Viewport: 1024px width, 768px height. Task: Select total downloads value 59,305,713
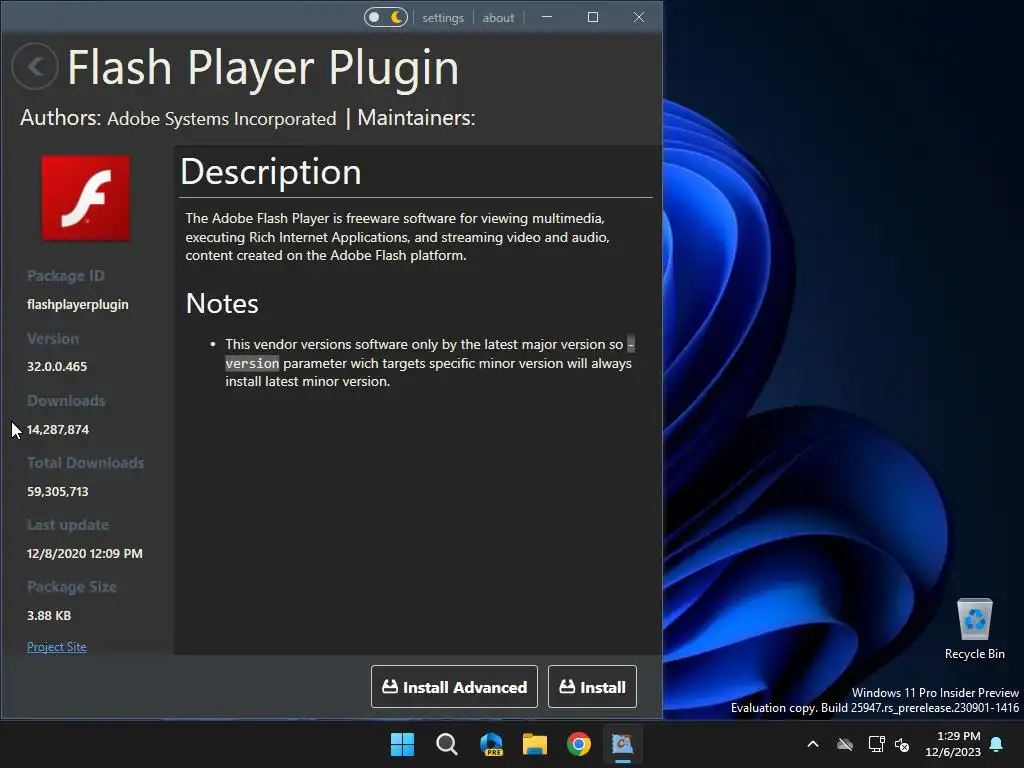tap(57, 491)
